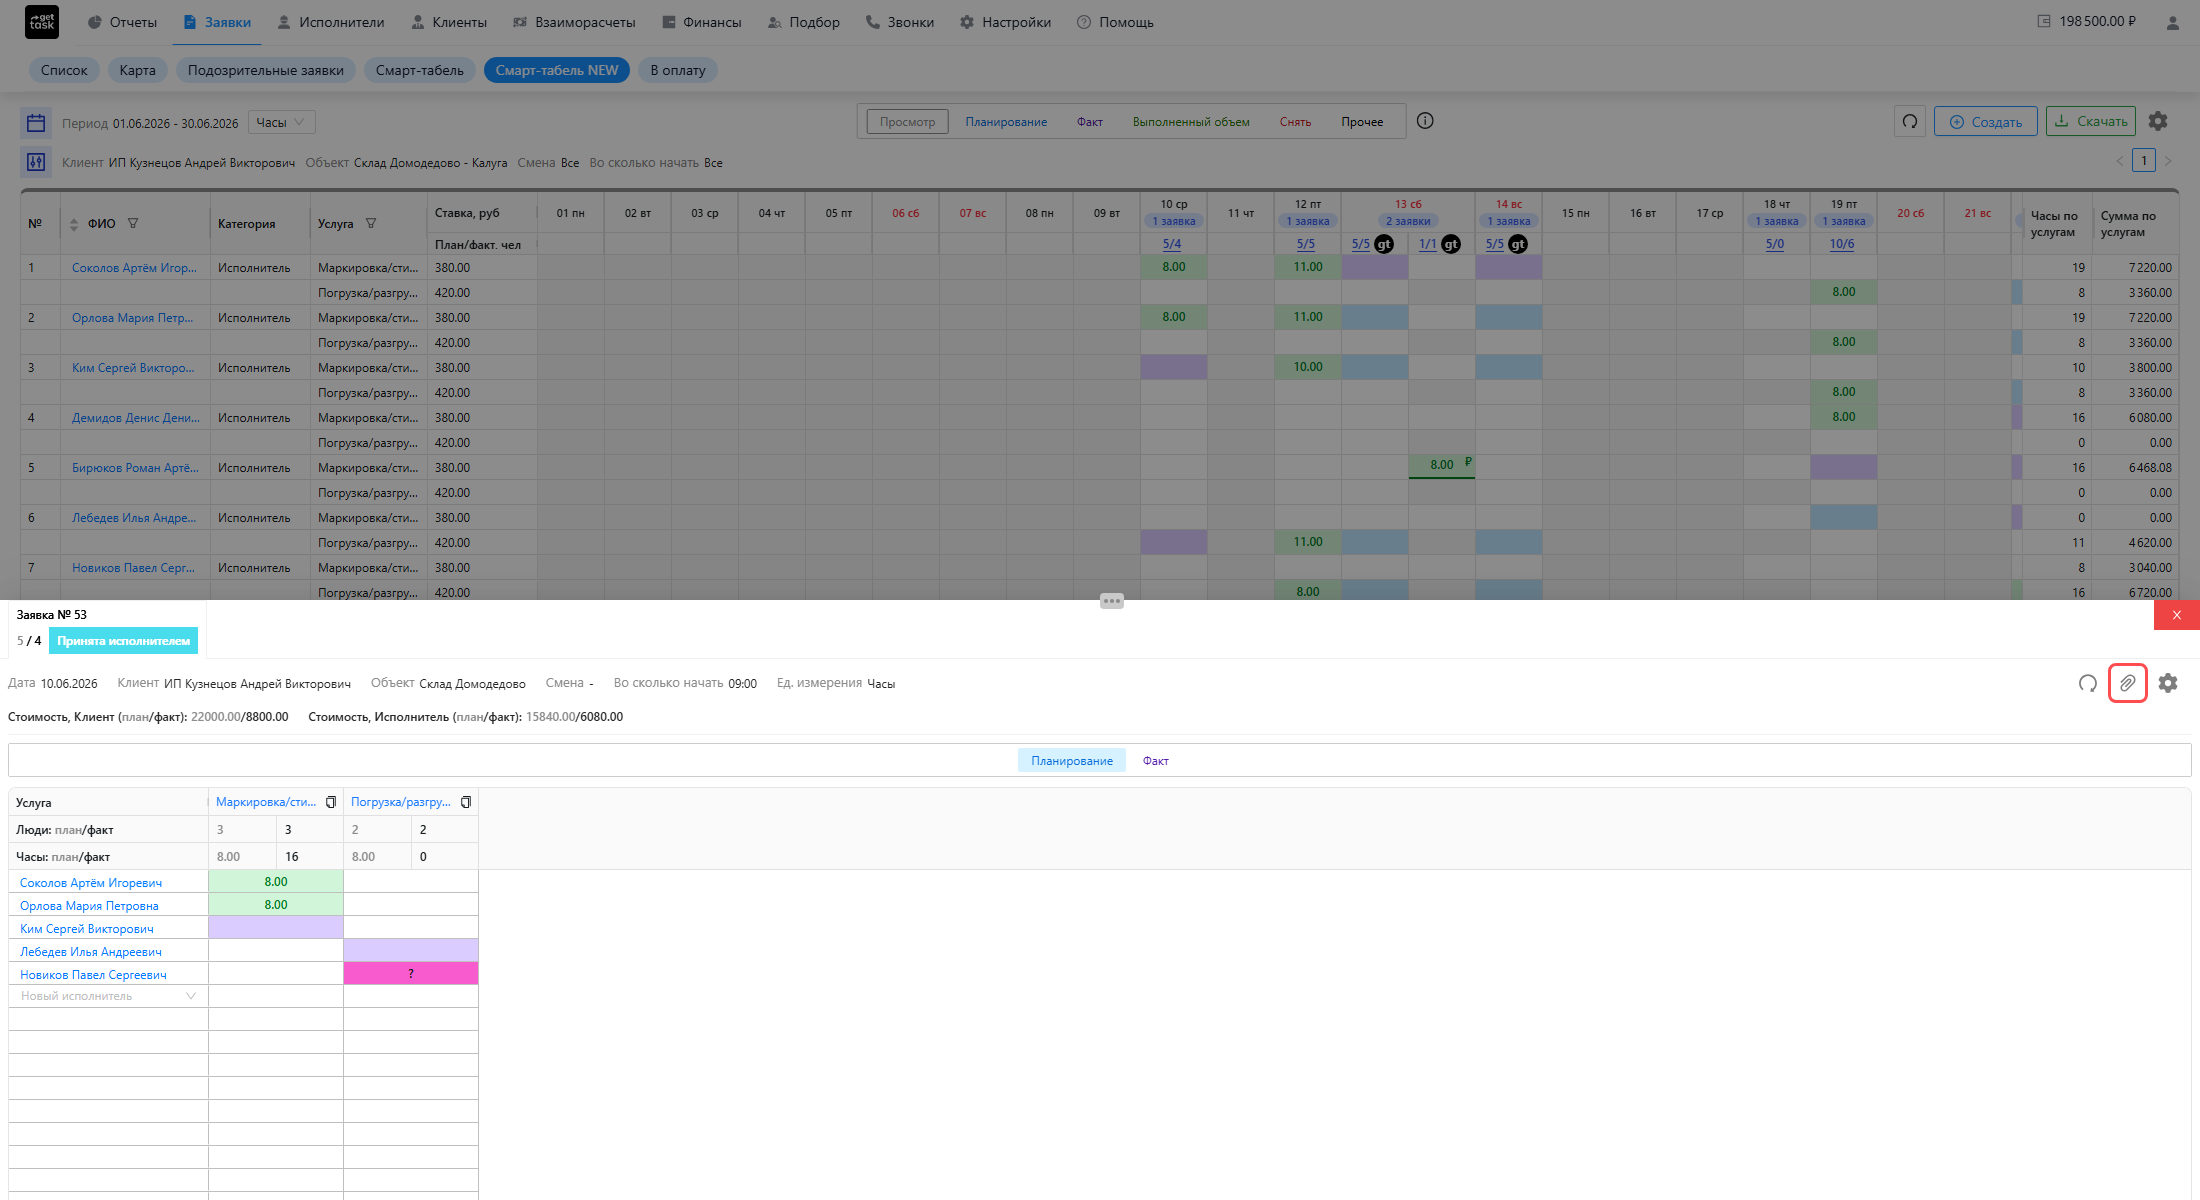This screenshot has width=2200, height=1200.
Task: Switch mode to Планирование
Action: click(x=1006, y=122)
